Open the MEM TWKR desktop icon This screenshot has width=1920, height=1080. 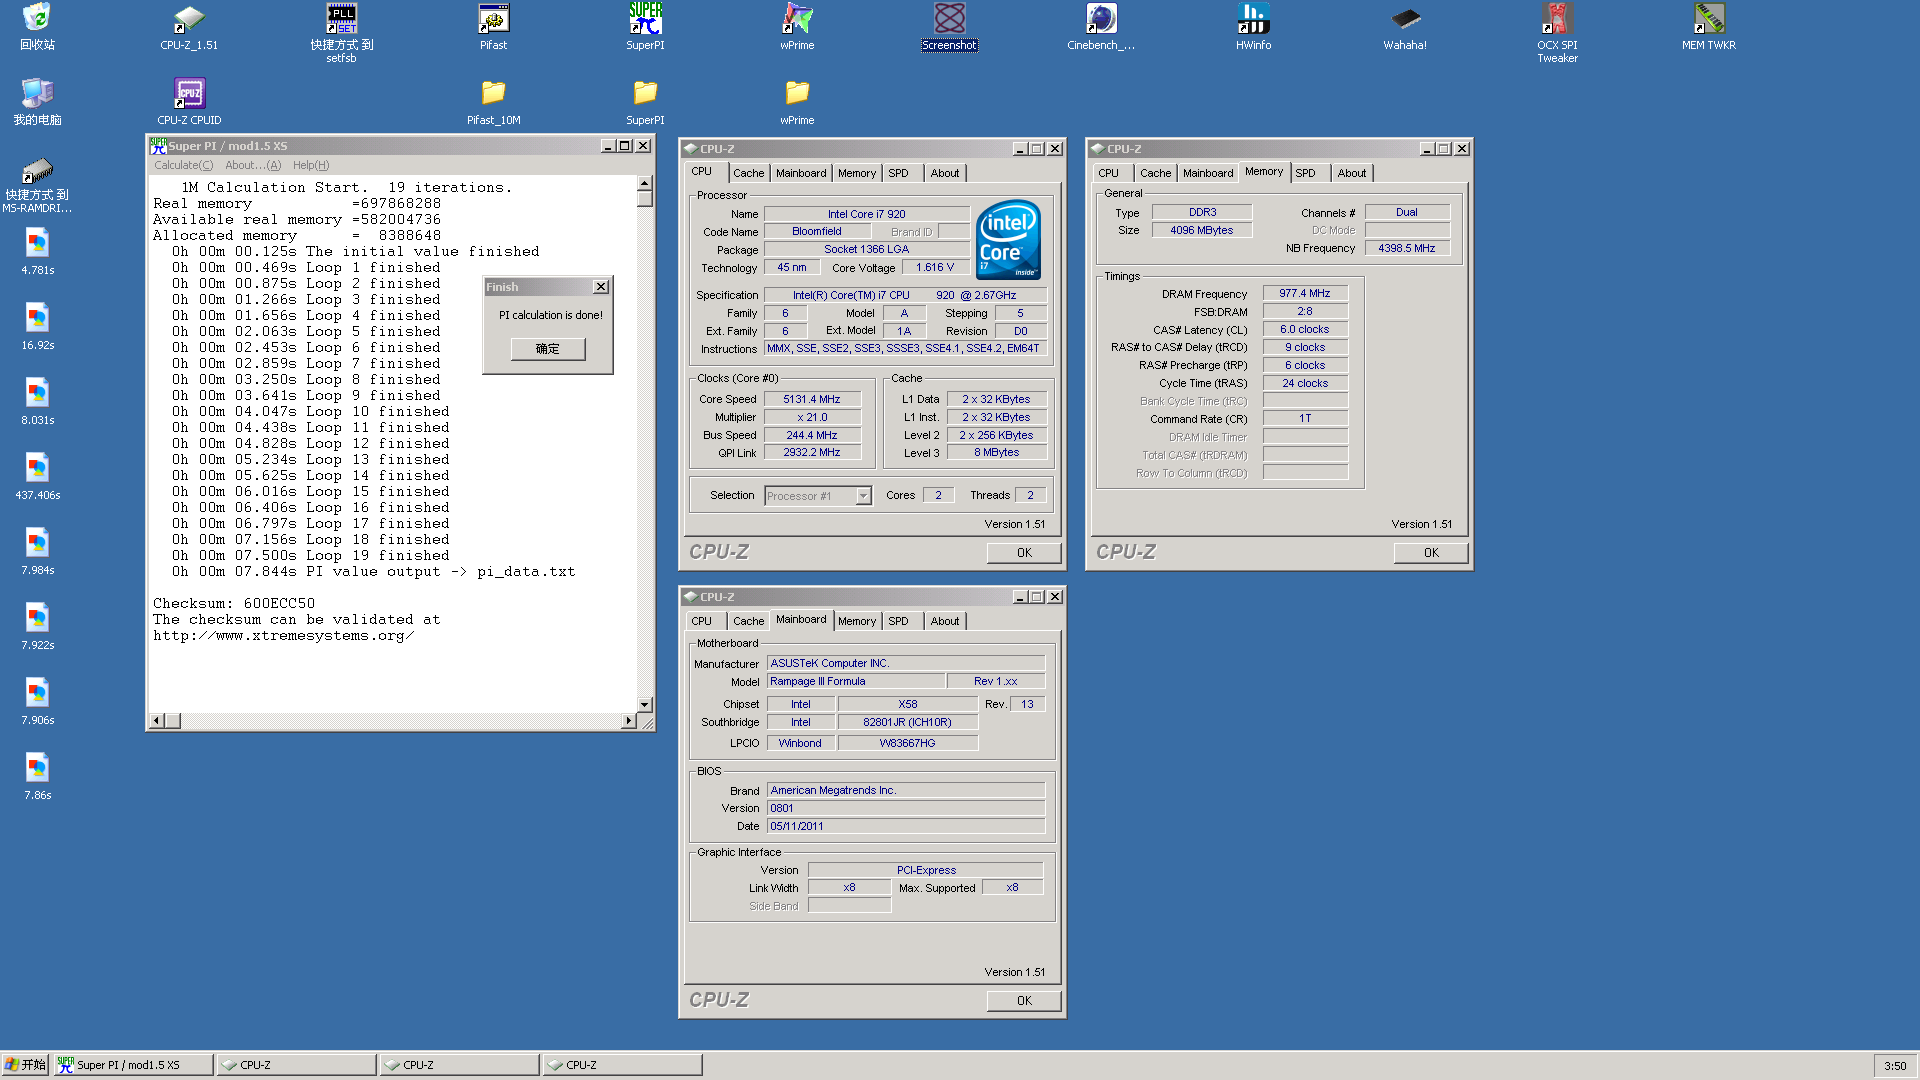click(x=1709, y=27)
